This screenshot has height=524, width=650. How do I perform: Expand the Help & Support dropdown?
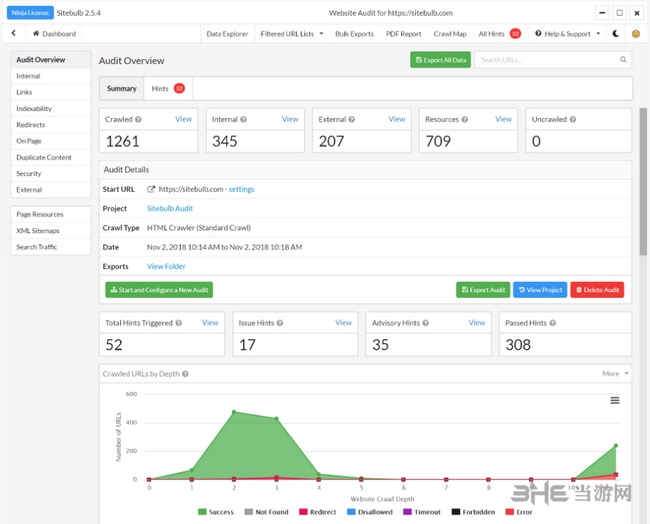click(568, 34)
